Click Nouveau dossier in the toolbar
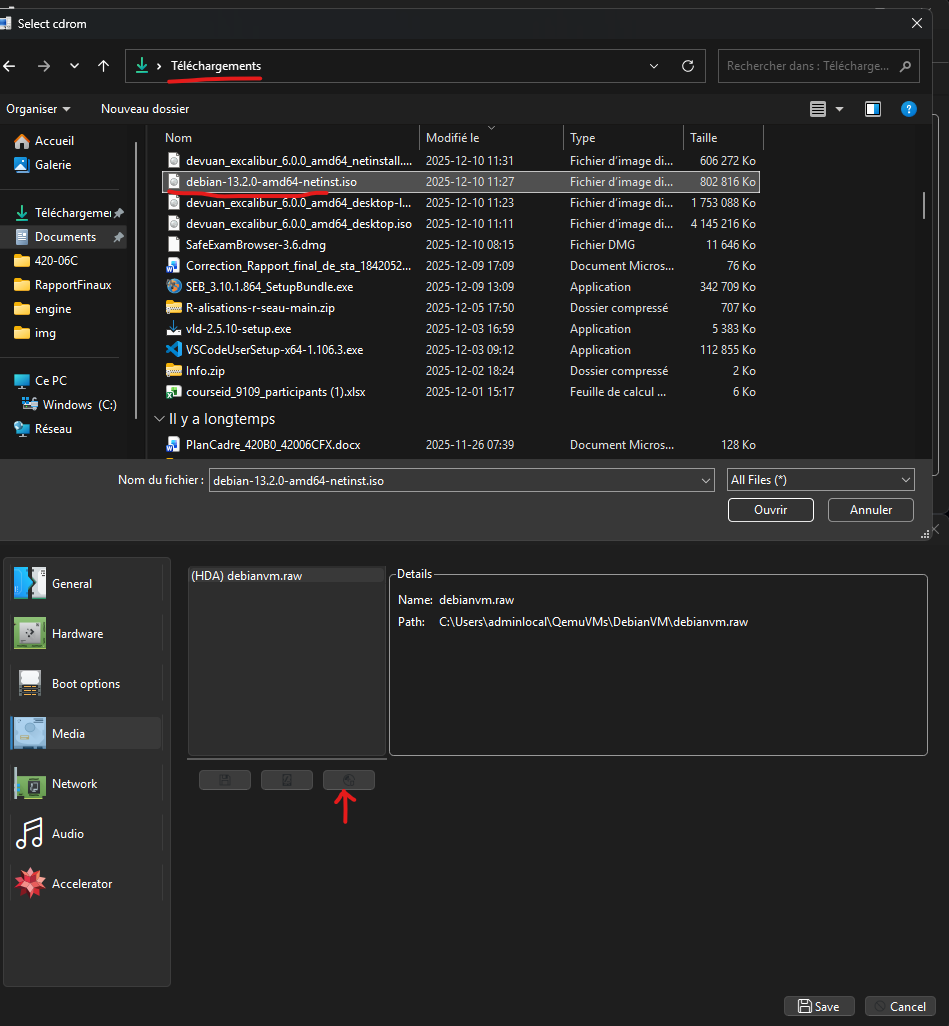The width and height of the screenshot is (949, 1026). tap(145, 108)
